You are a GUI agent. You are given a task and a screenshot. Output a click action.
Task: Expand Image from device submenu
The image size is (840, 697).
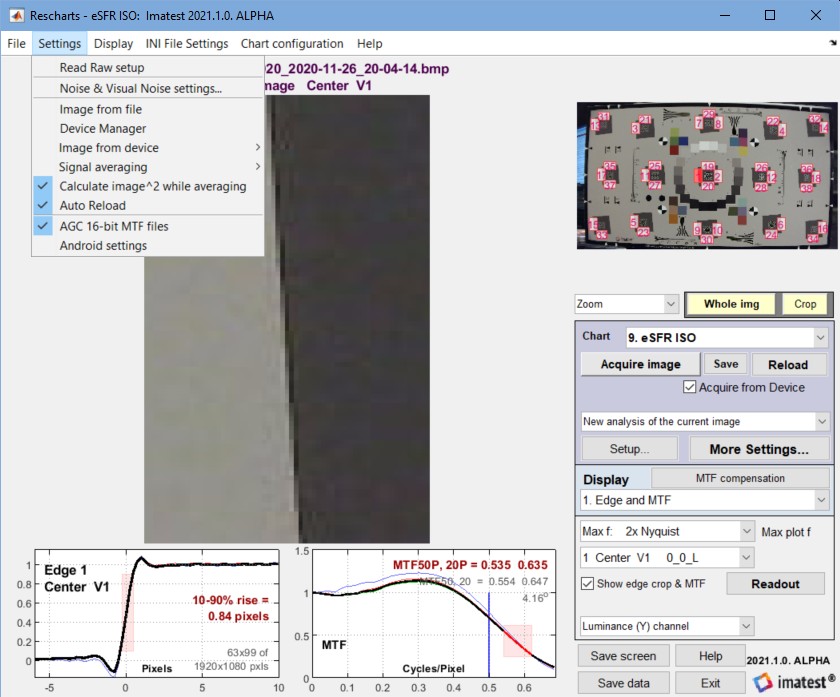tap(148, 148)
